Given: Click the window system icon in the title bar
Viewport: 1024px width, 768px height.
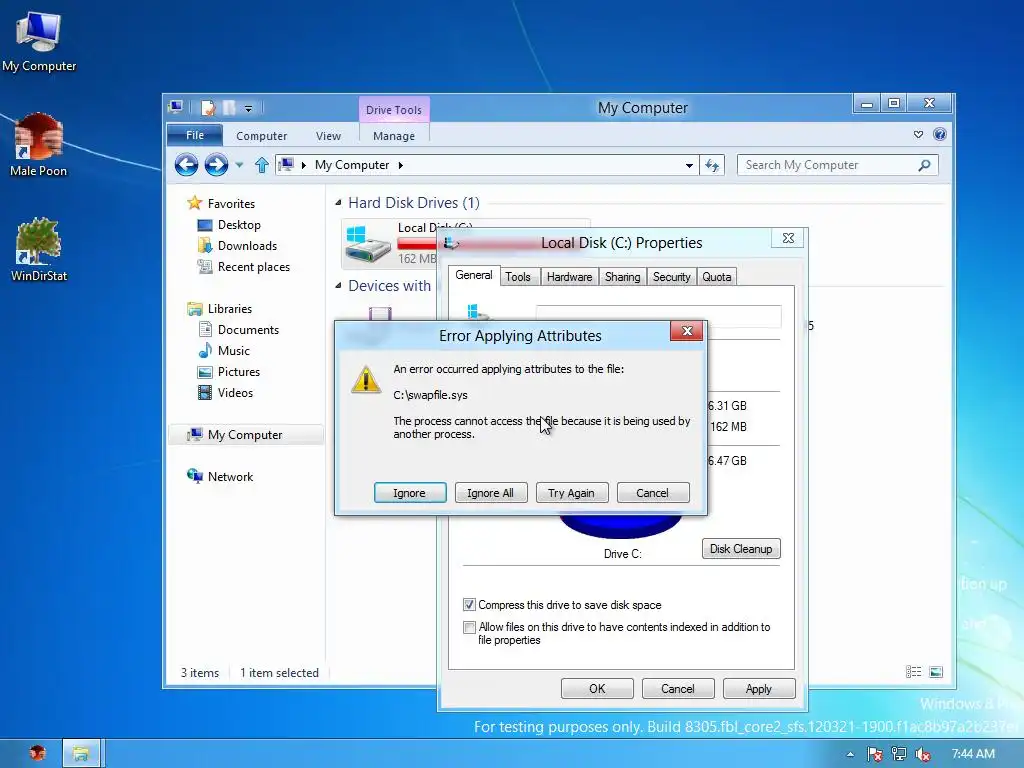Looking at the screenshot, I should [175, 106].
